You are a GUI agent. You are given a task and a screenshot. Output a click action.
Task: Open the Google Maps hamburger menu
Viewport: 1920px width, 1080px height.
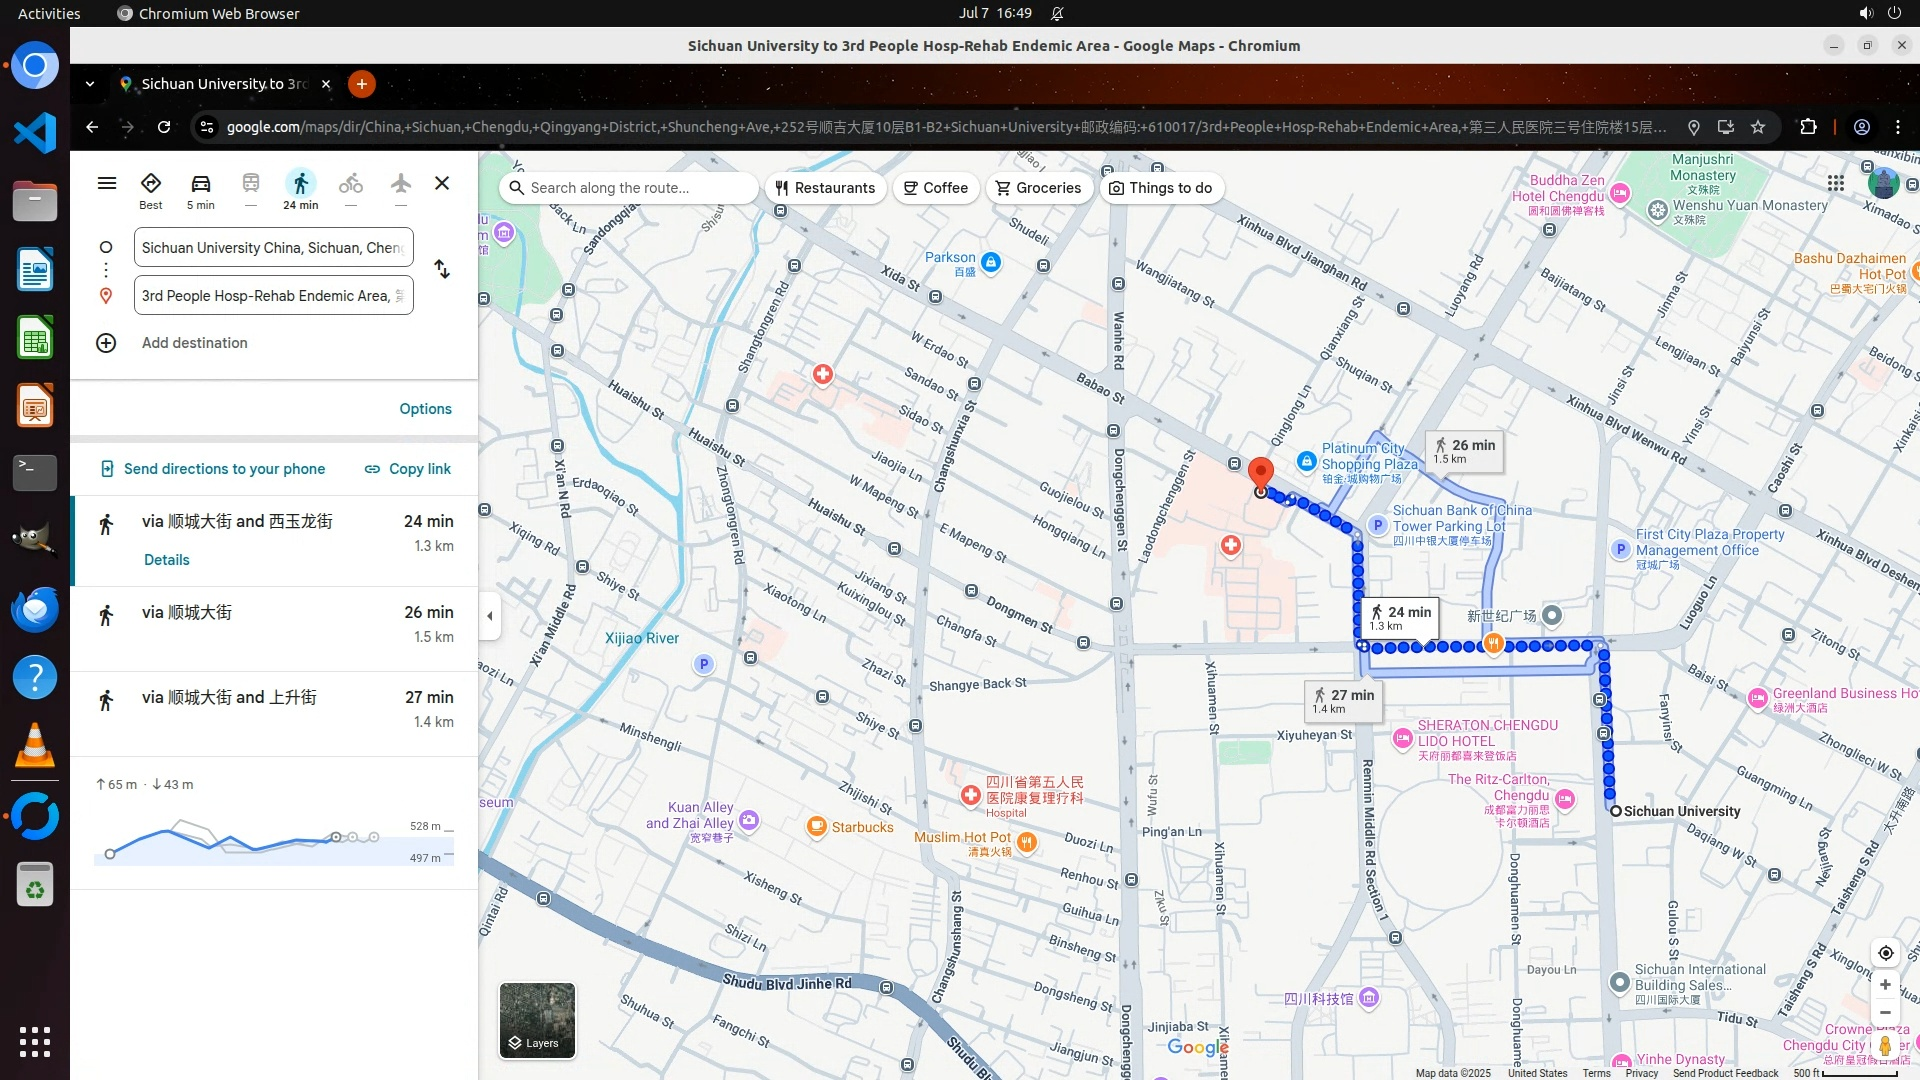coord(107,183)
